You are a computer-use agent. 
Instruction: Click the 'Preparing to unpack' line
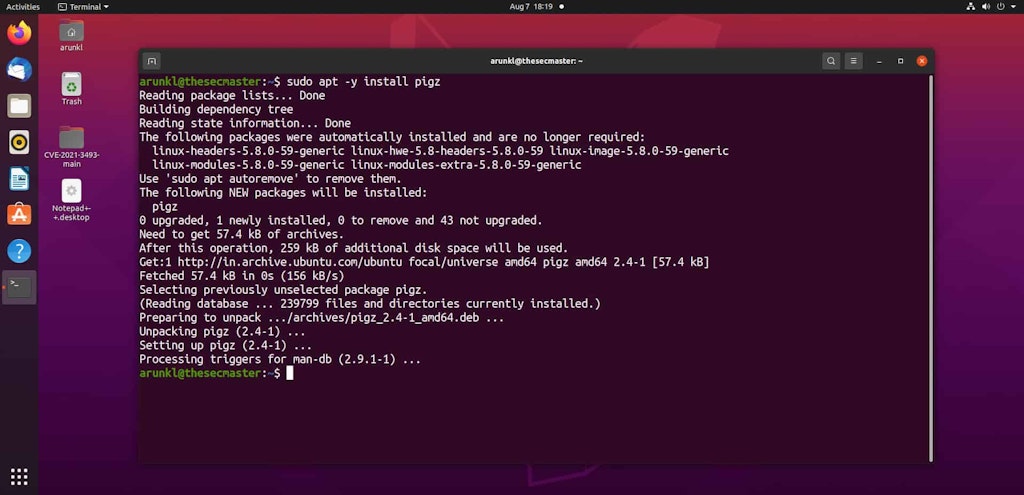(321, 317)
